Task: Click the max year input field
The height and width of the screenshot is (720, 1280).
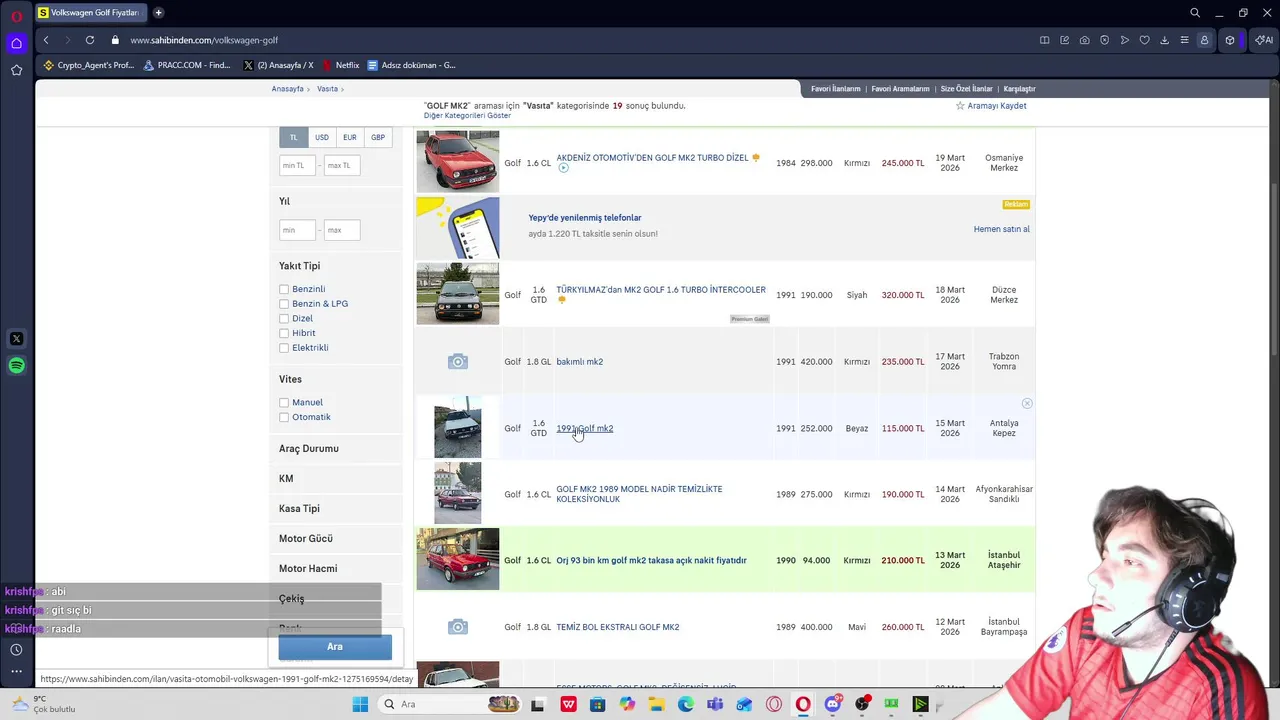Action: point(342,230)
